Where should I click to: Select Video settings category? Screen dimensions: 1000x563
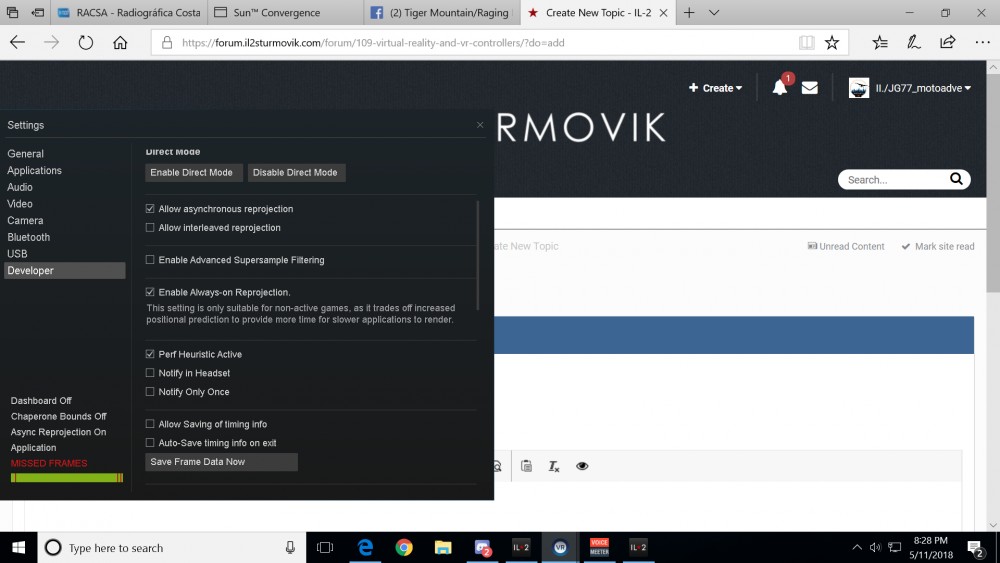click(x=20, y=203)
